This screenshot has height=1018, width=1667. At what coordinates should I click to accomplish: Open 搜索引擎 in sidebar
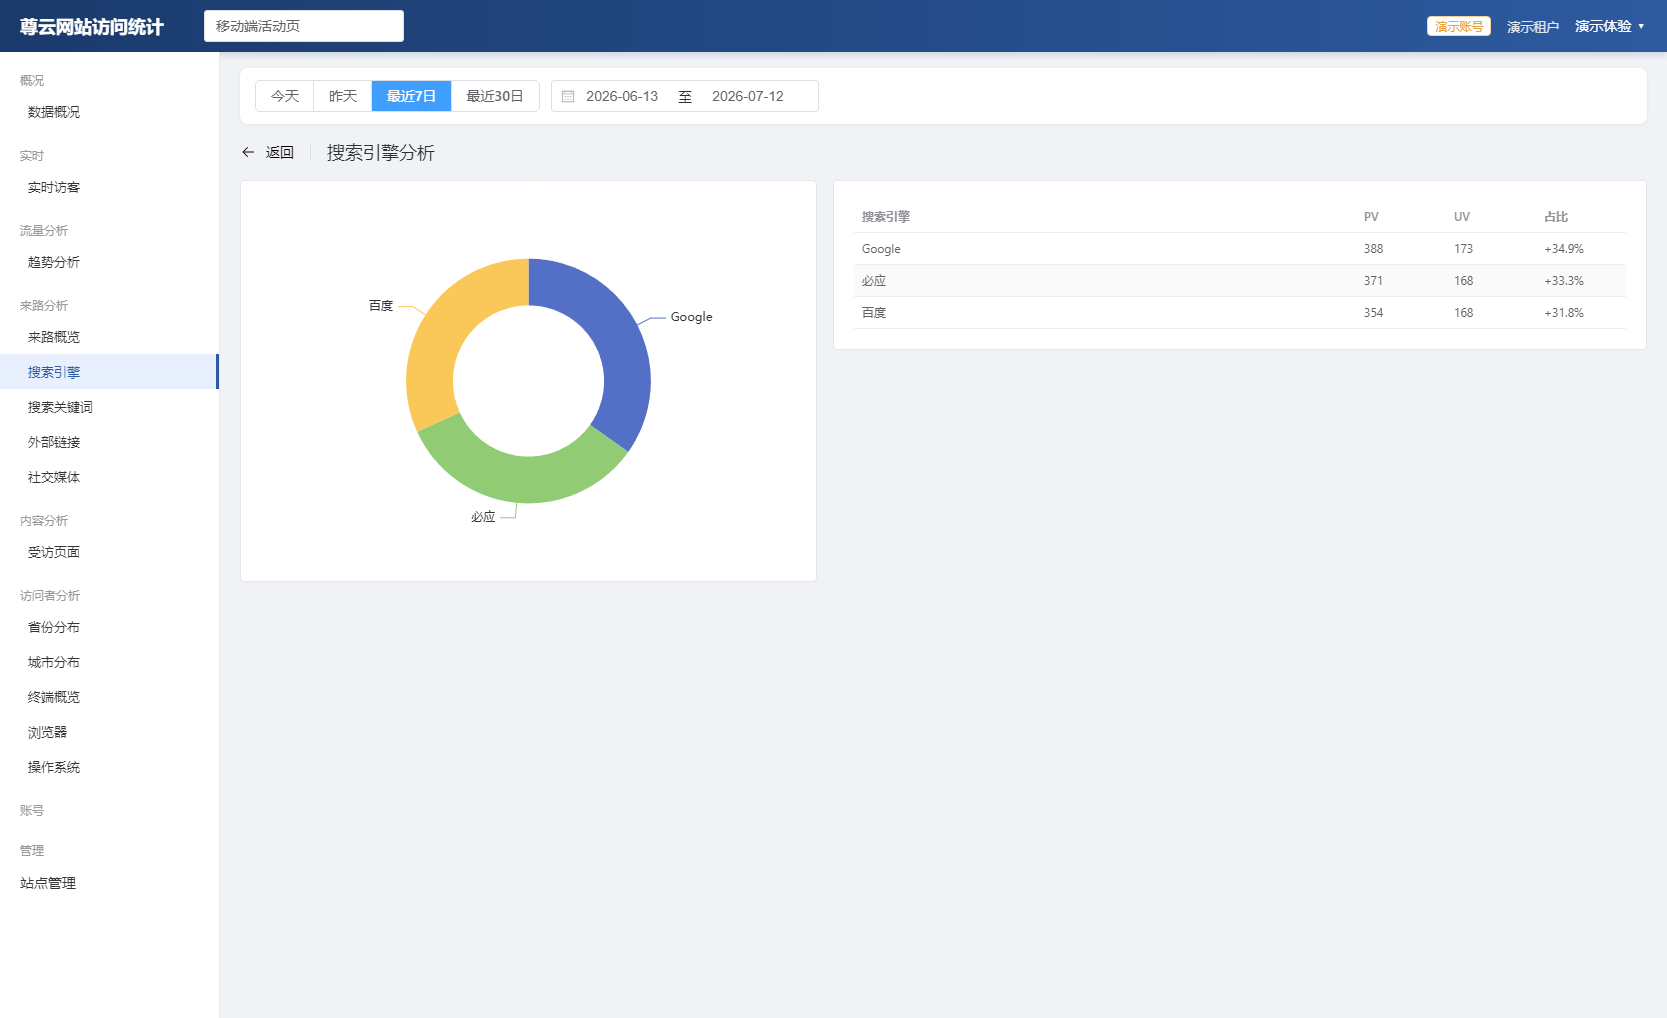click(x=109, y=372)
